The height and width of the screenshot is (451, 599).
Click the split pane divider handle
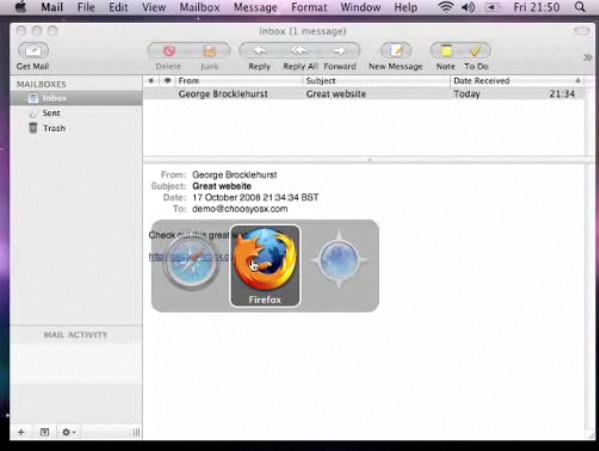pyautogui.click(x=369, y=160)
